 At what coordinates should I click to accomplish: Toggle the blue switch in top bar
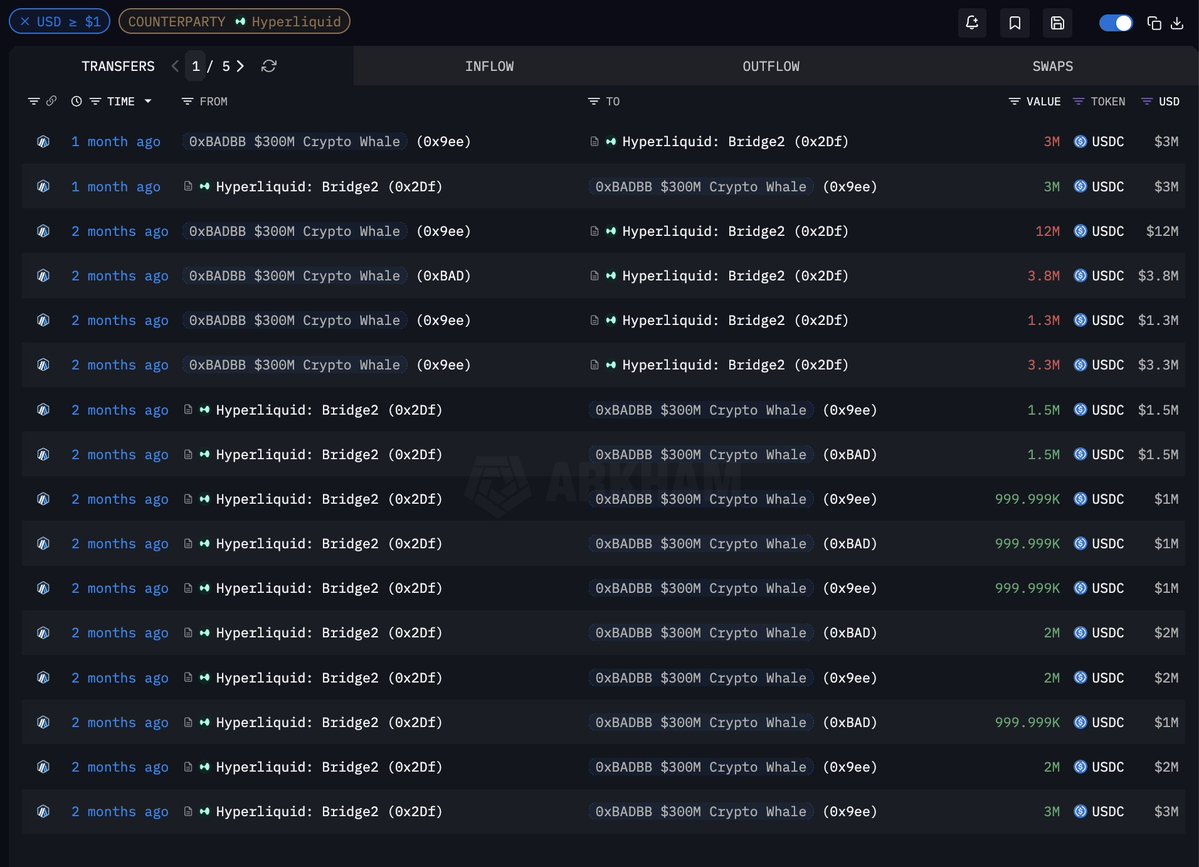tap(1115, 23)
